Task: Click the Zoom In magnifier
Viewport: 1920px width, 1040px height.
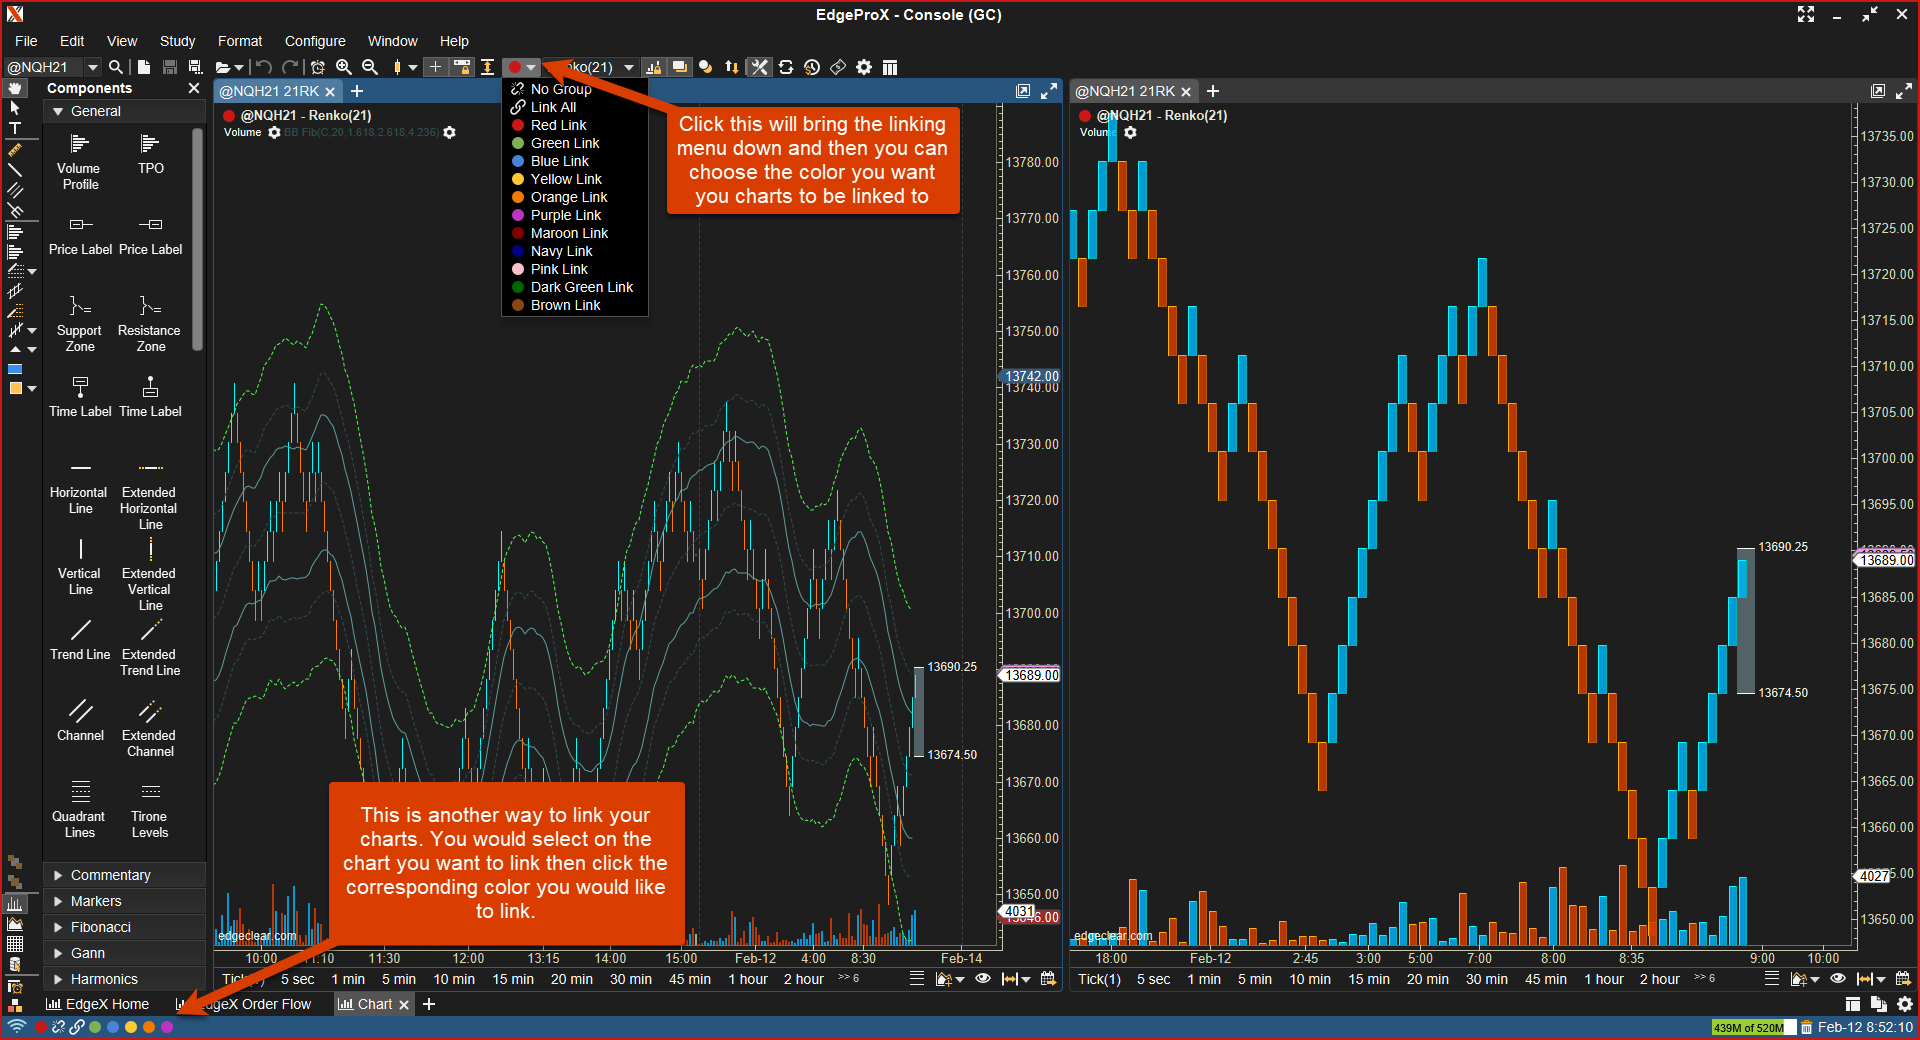Action: [344, 67]
